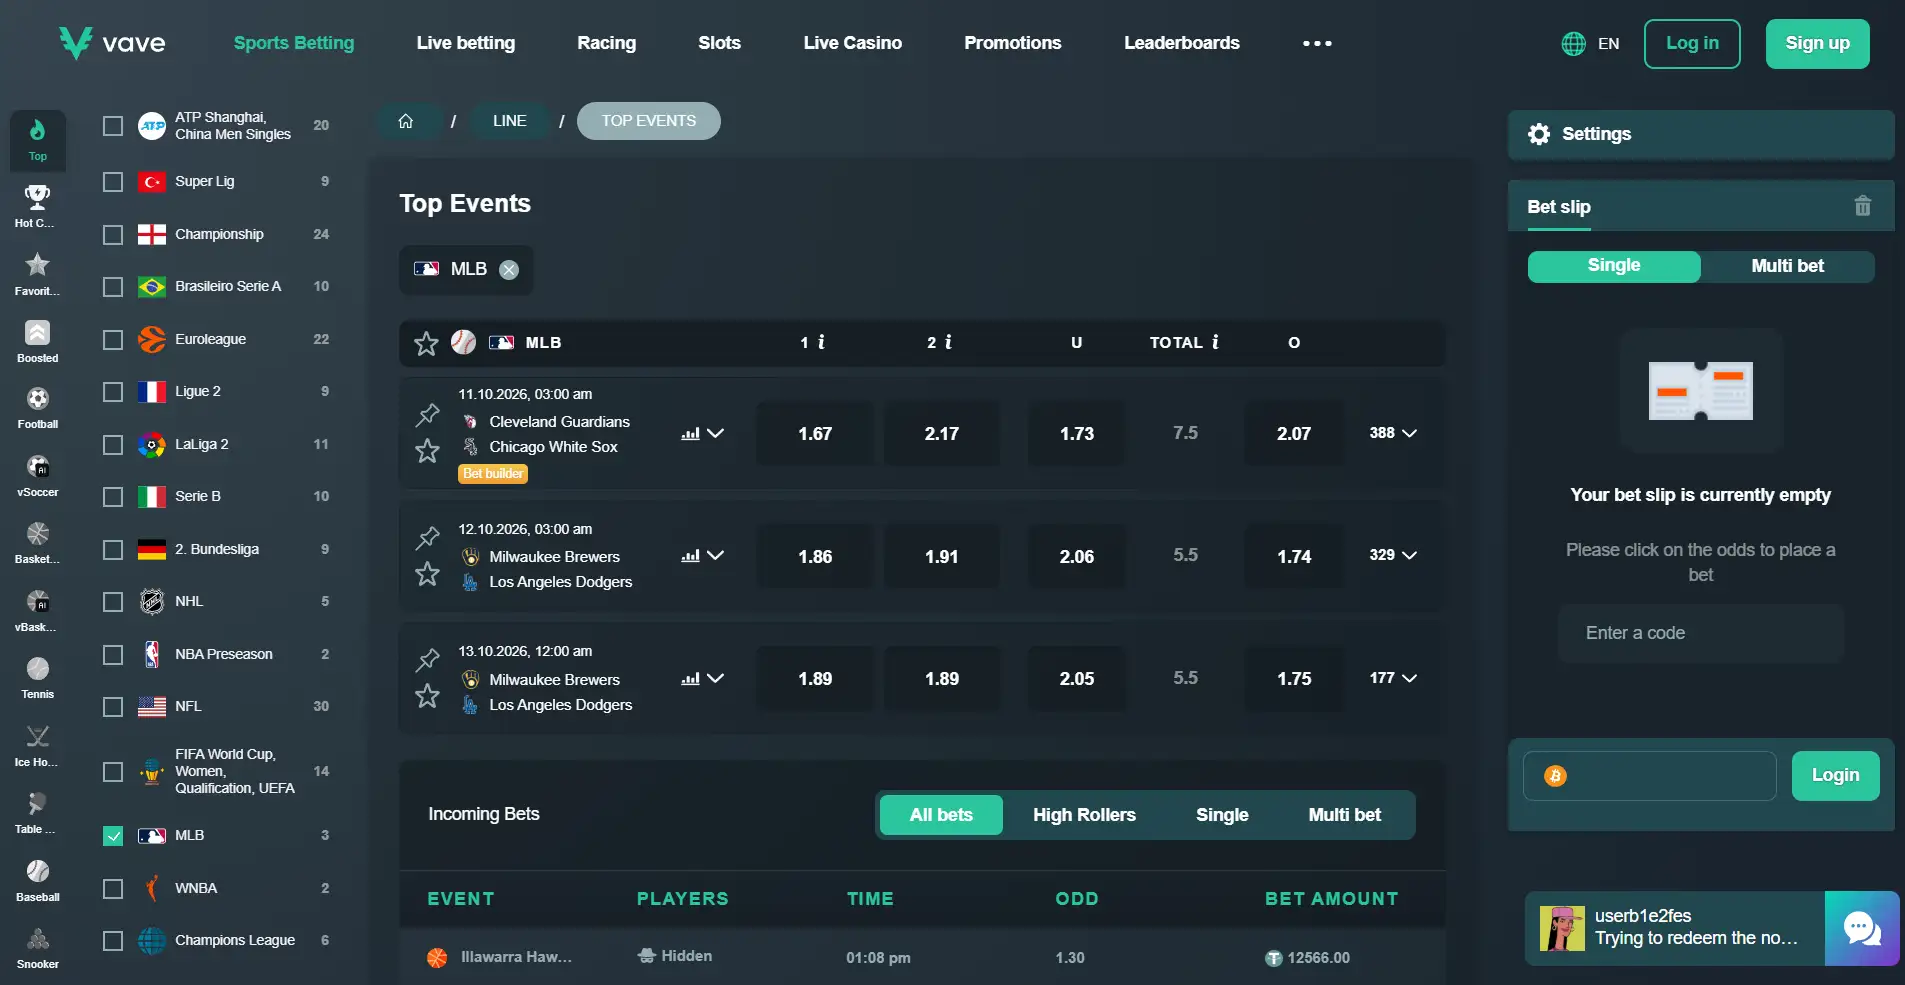Open more navigation options dots
This screenshot has height=985, width=1905.
[x=1317, y=43]
